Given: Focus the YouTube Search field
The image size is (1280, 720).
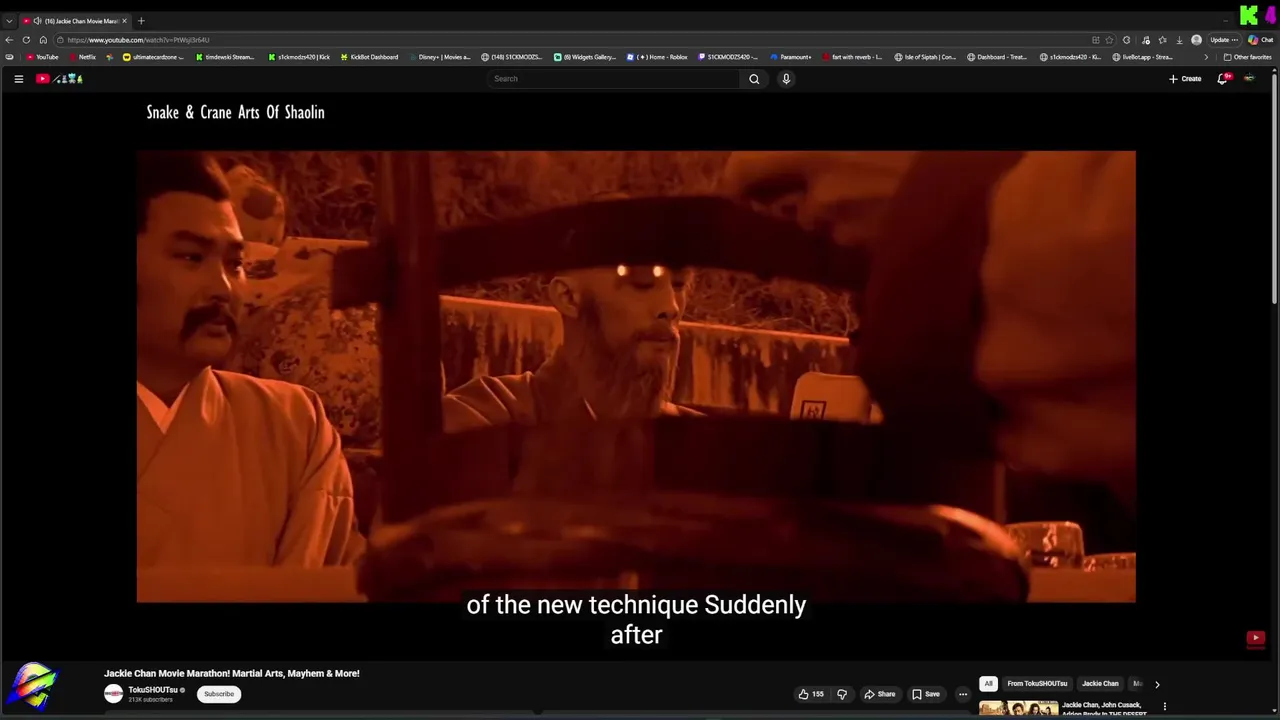Looking at the screenshot, I should 614,79.
